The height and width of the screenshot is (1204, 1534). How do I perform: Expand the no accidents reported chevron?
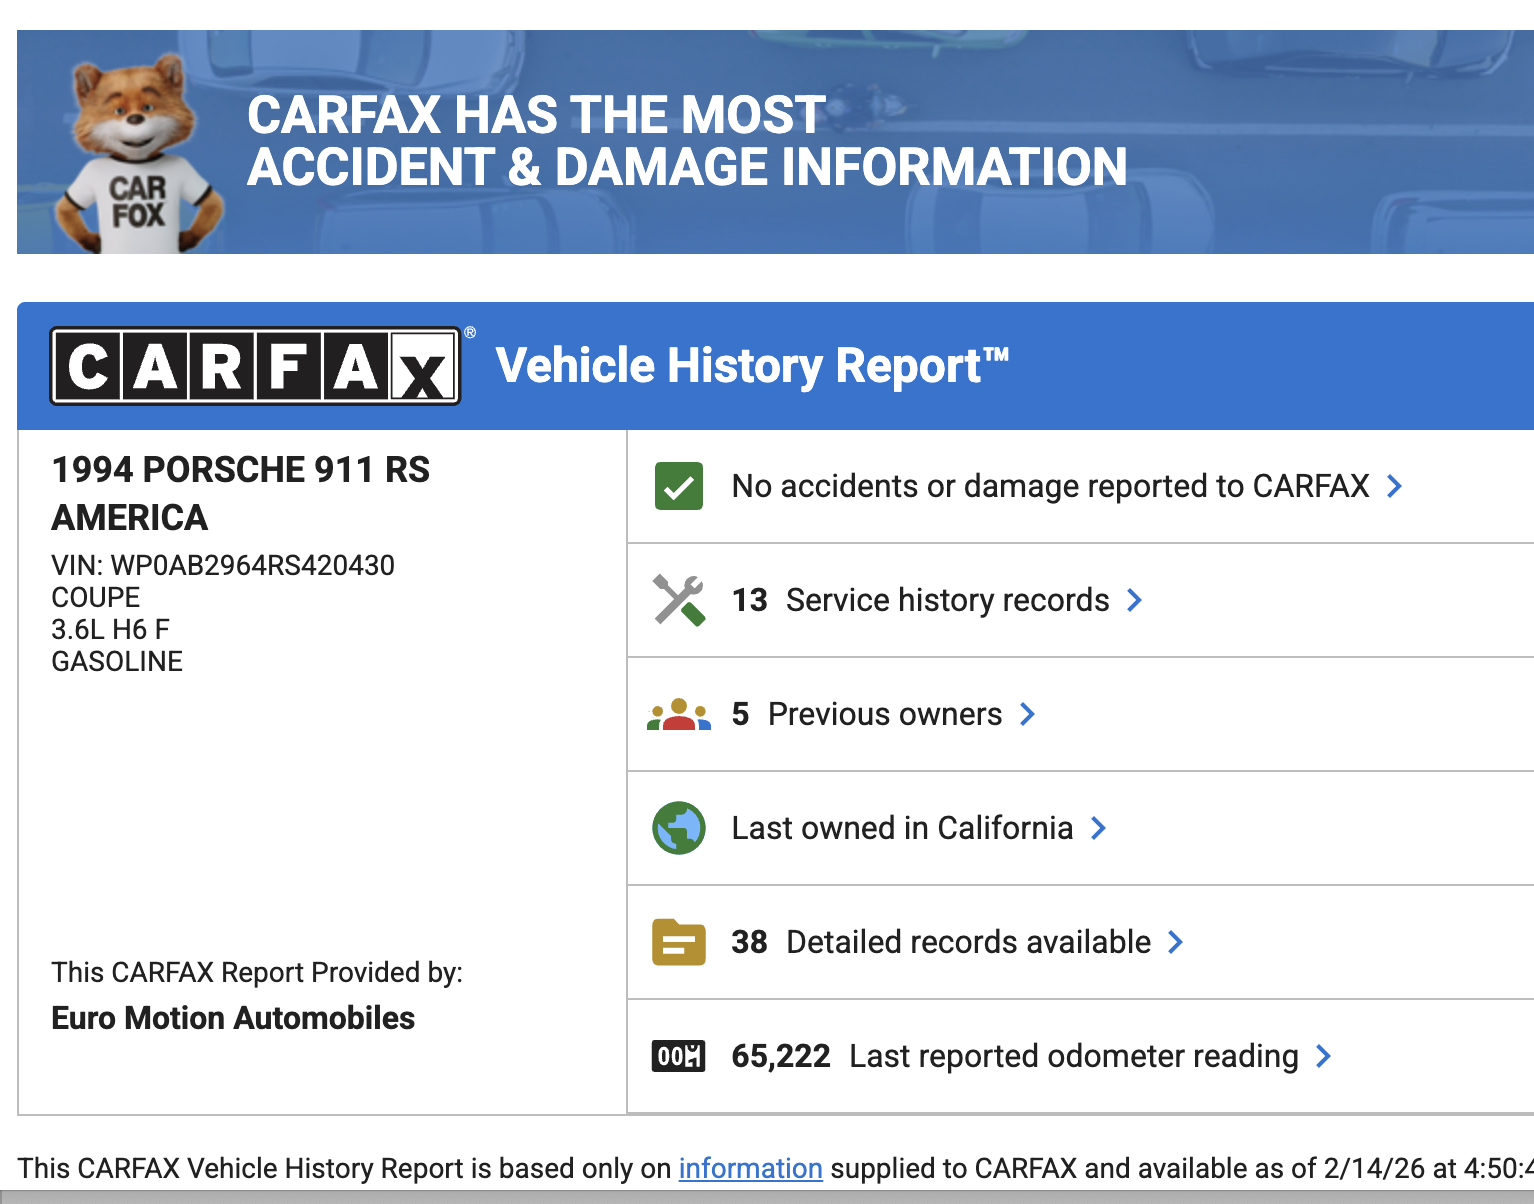tap(1395, 486)
